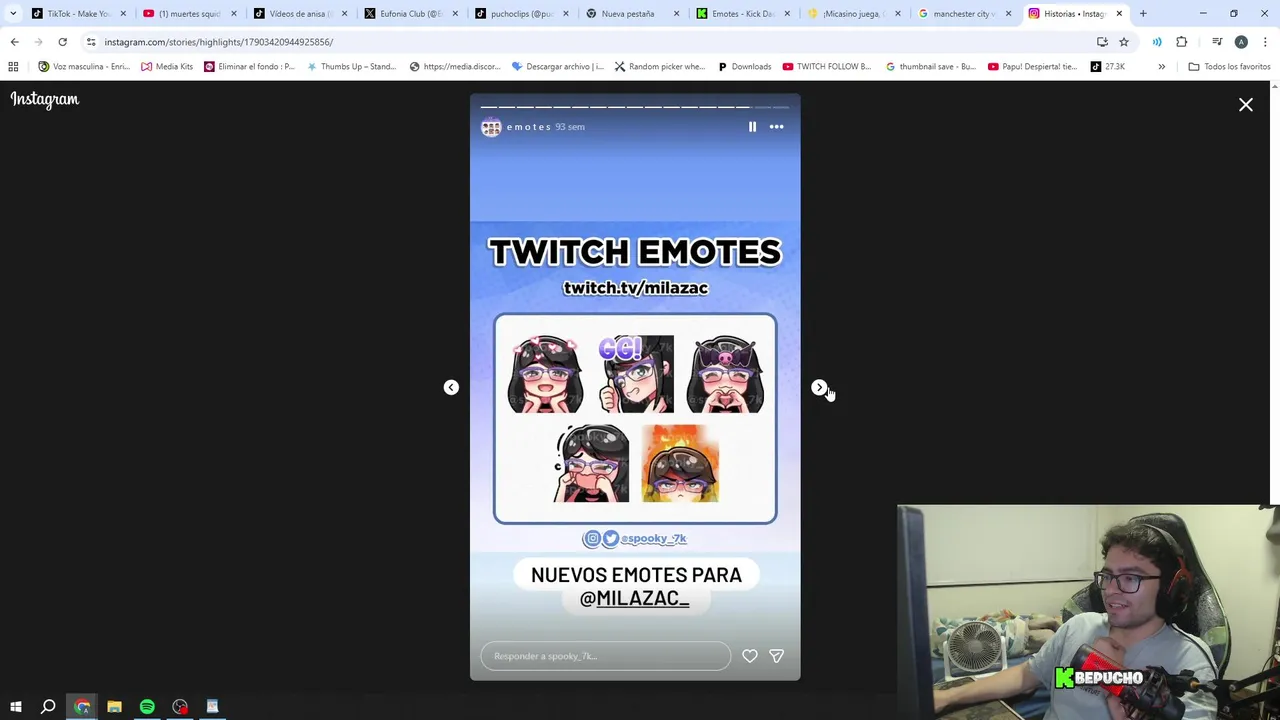View site information icon in address bar
Viewport: 1280px width, 720px height.
91,42
